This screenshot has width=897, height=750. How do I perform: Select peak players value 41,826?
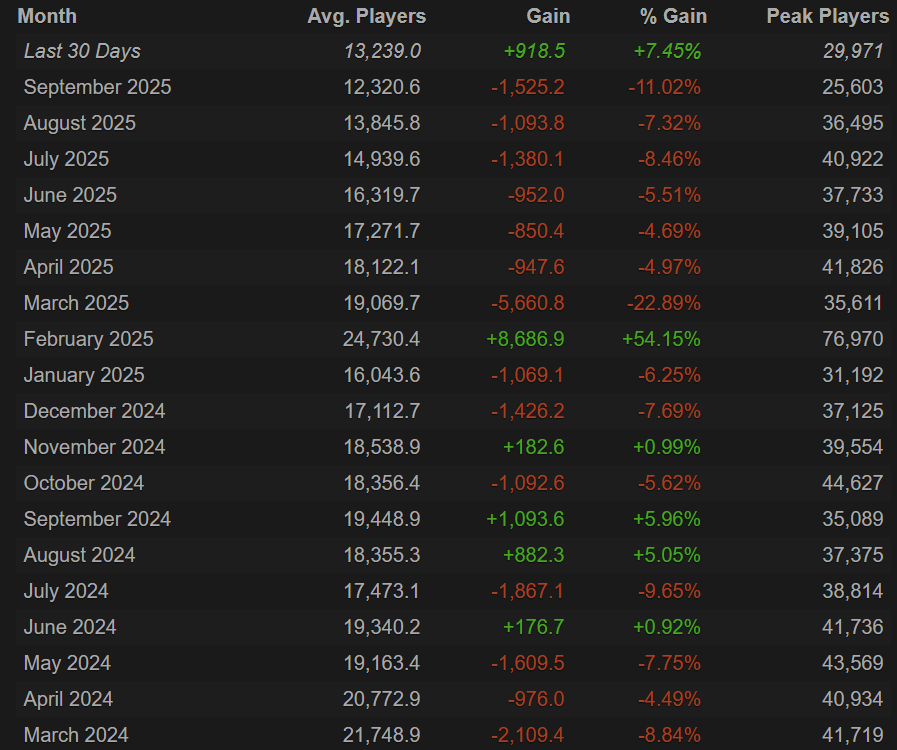[853, 267]
